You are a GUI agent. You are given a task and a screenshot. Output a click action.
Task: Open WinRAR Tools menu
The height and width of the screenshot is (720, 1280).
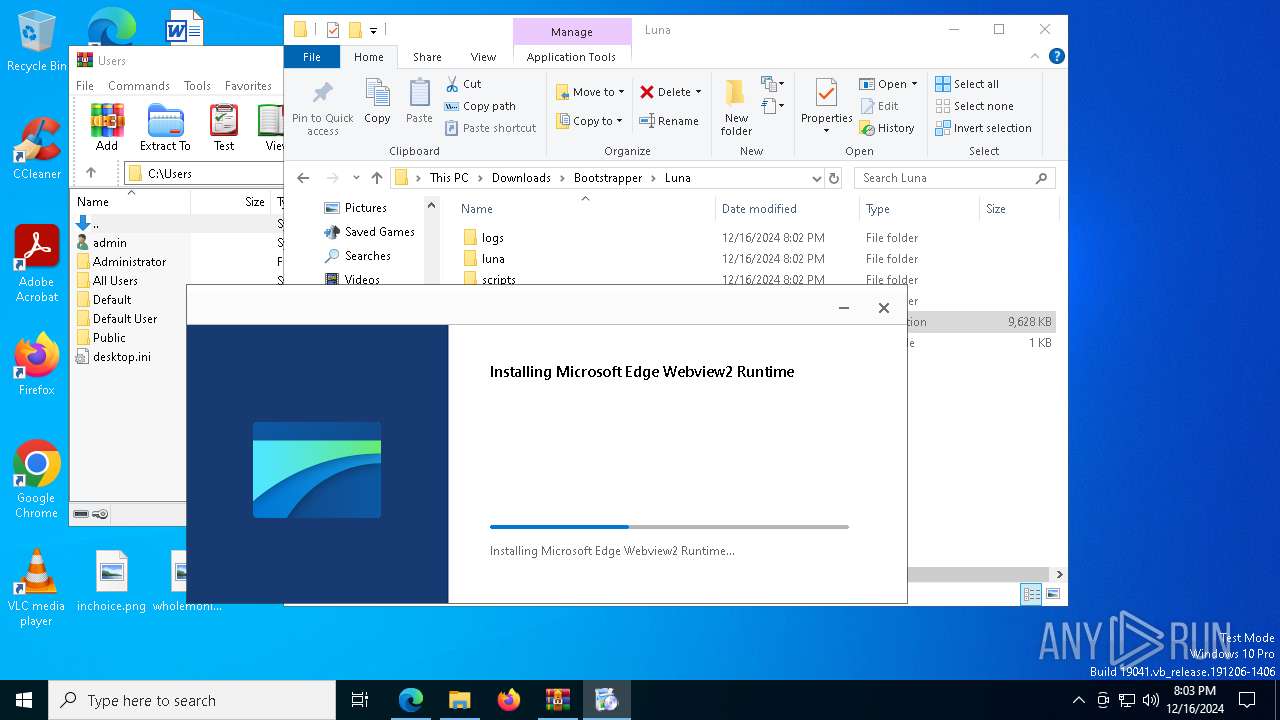tap(197, 86)
